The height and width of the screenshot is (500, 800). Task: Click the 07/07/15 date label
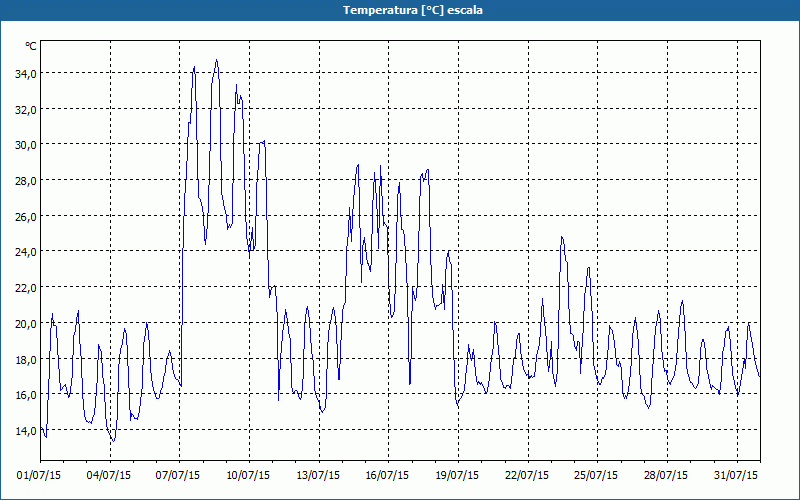click(x=178, y=476)
